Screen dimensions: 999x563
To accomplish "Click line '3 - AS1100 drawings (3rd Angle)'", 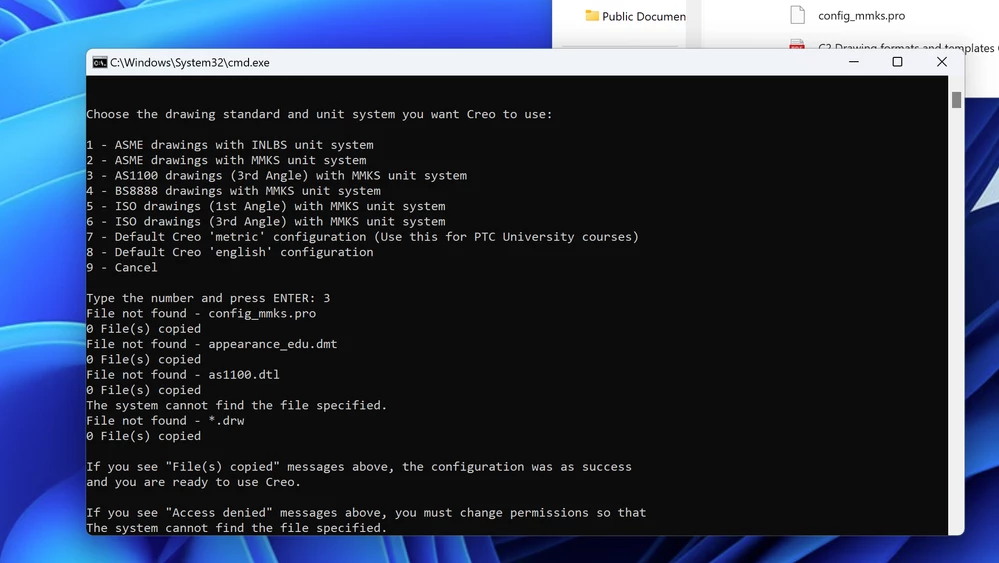I will (x=277, y=175).
